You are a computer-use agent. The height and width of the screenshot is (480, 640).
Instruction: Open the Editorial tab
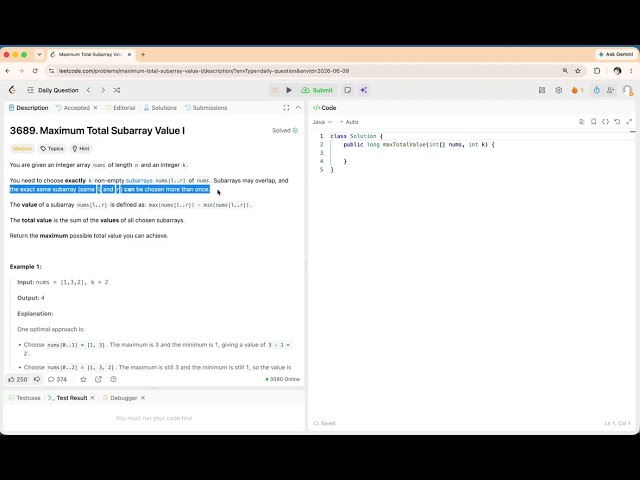(120, 108)
